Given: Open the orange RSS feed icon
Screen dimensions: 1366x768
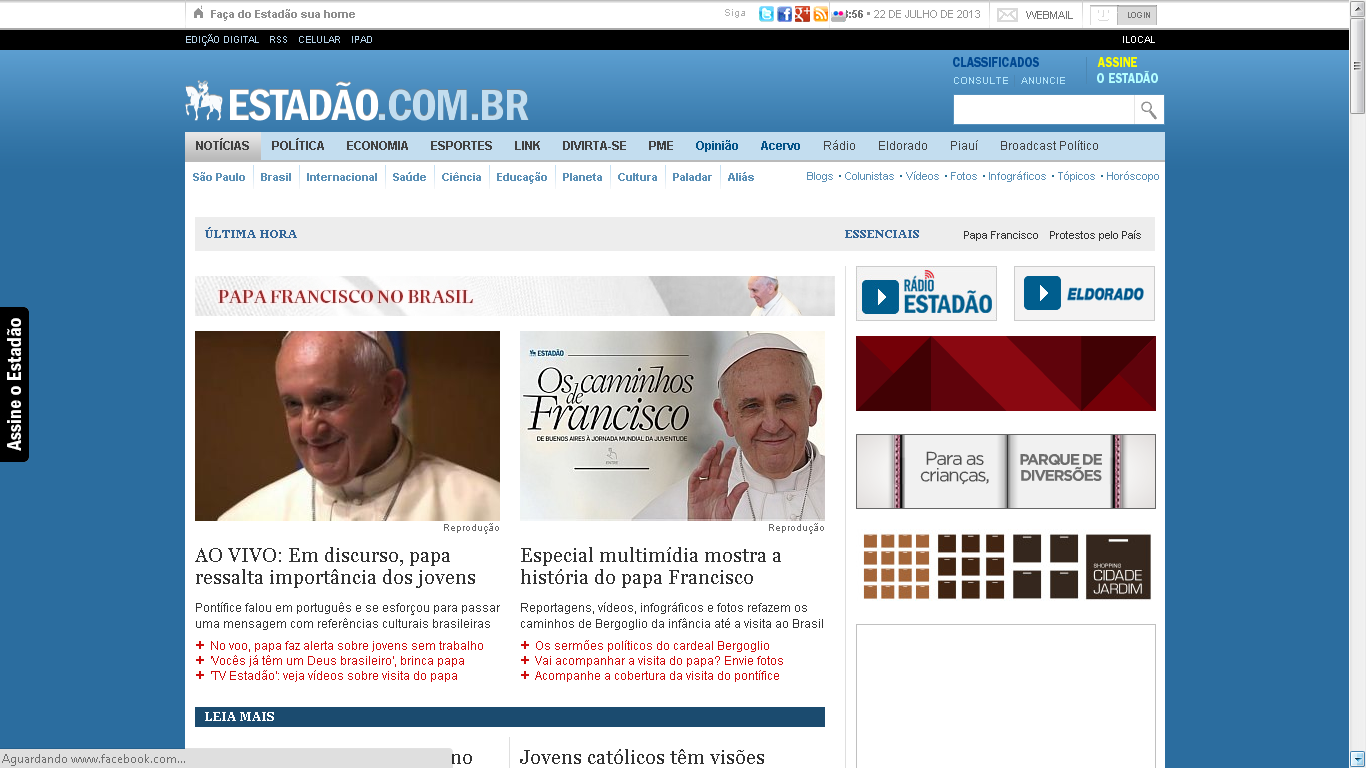Looking at the screenshot, I should pyautogui.click(x=820, y=14).
